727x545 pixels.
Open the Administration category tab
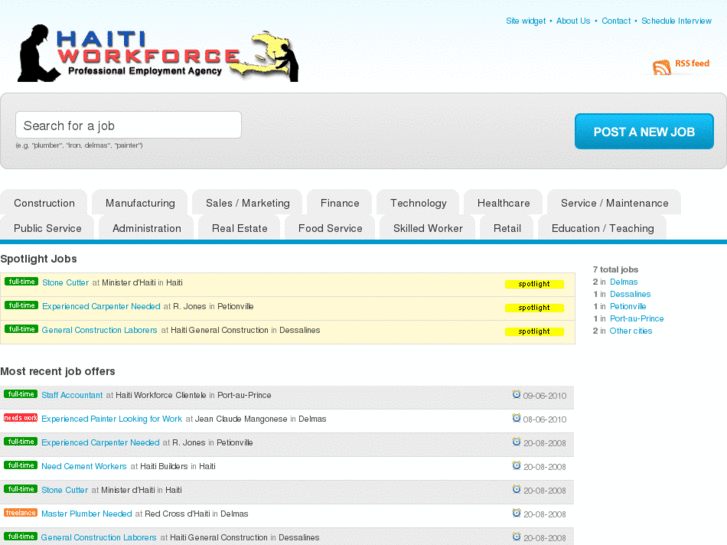click(147, 228)
